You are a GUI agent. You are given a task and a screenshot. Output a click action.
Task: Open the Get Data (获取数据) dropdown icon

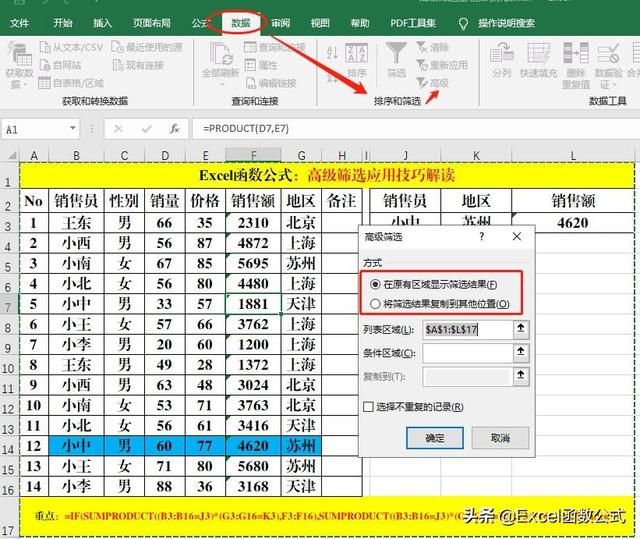tap(20, 54)
